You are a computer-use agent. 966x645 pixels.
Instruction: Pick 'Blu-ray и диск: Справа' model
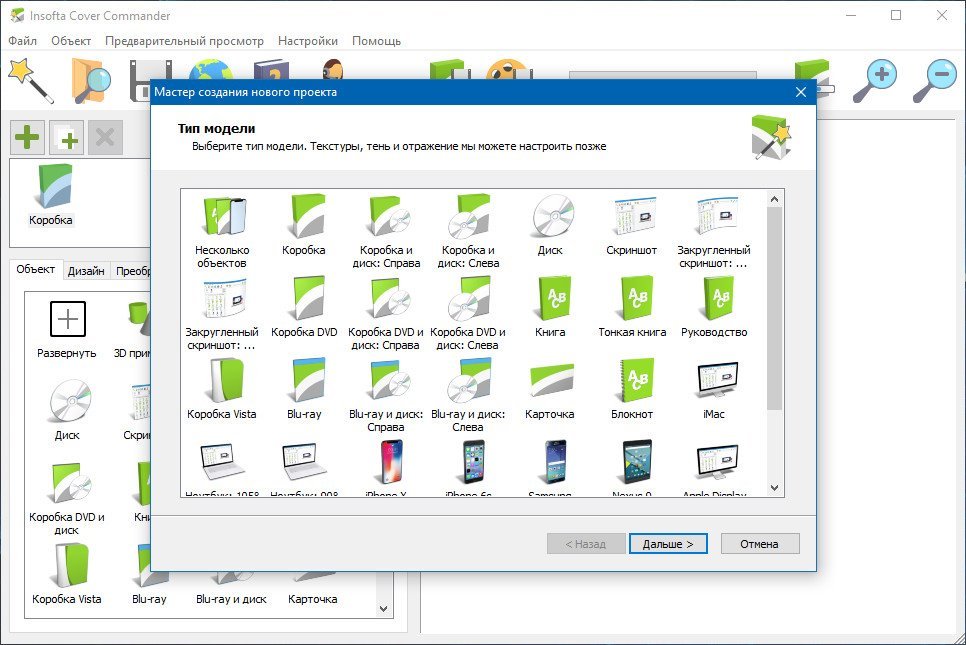[386, 396]
